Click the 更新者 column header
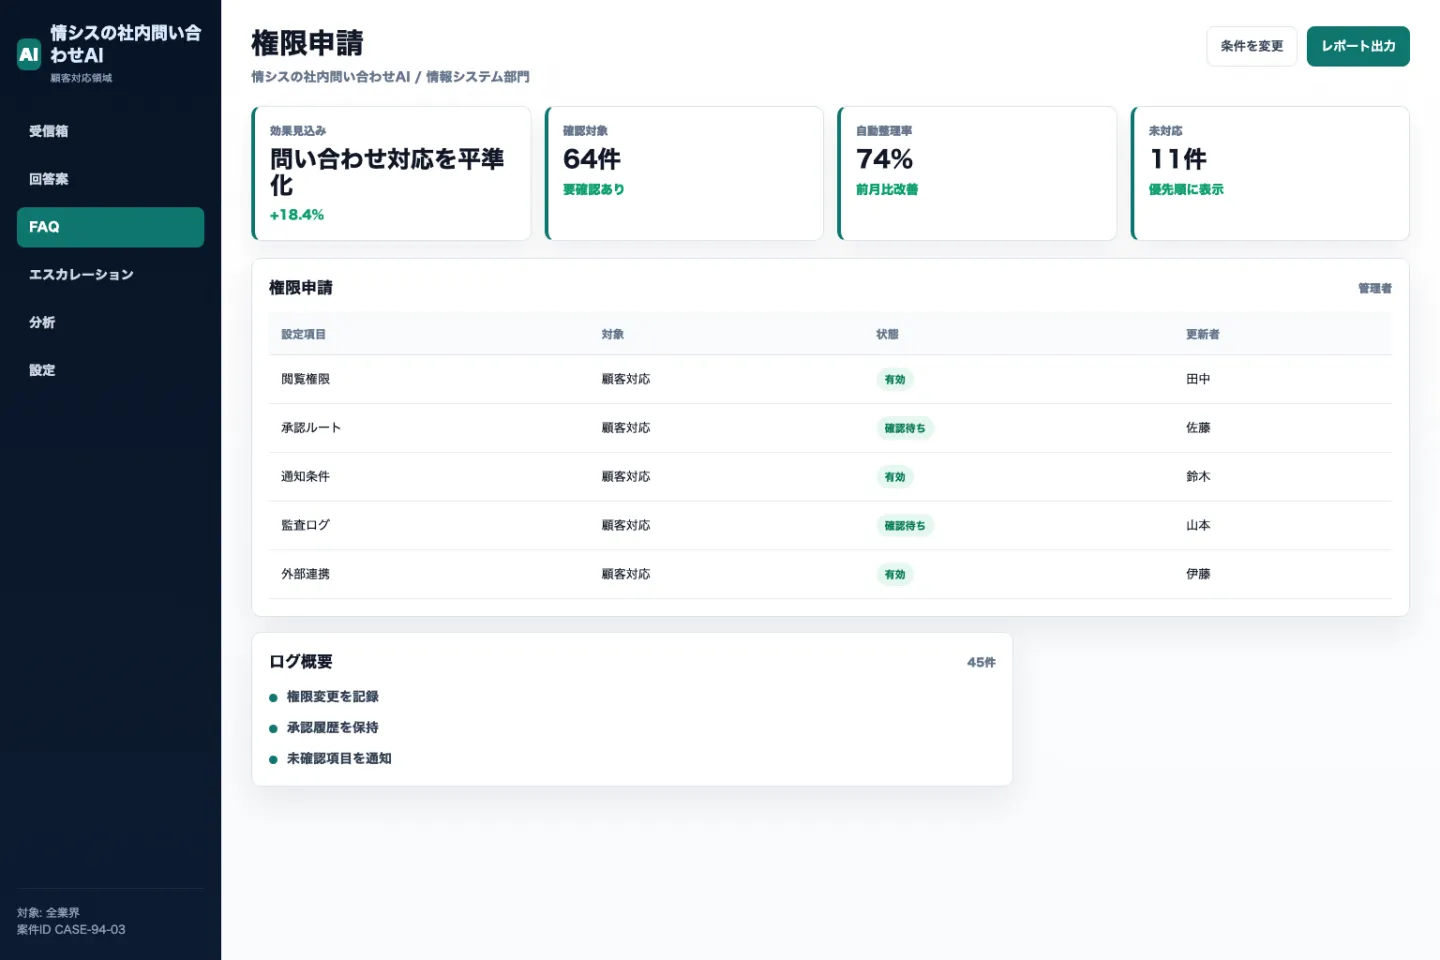 [1203, 334]
